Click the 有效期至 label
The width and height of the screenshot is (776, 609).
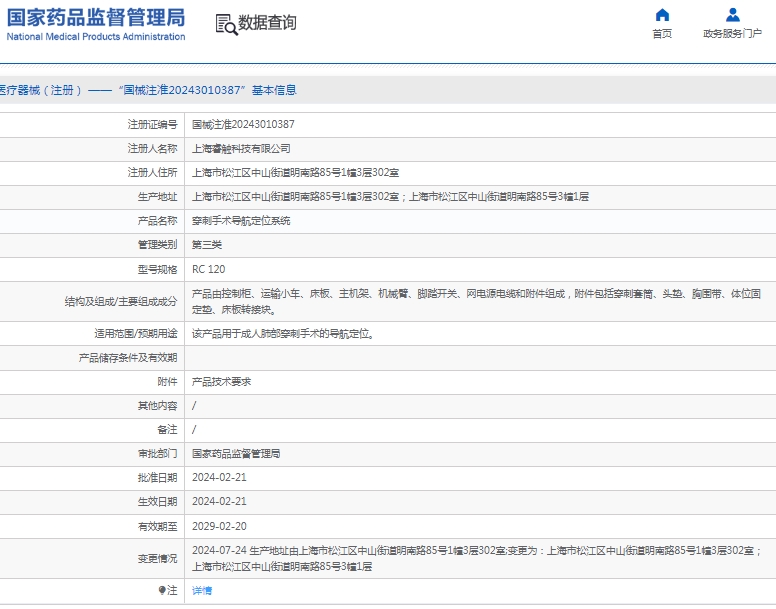157,526
